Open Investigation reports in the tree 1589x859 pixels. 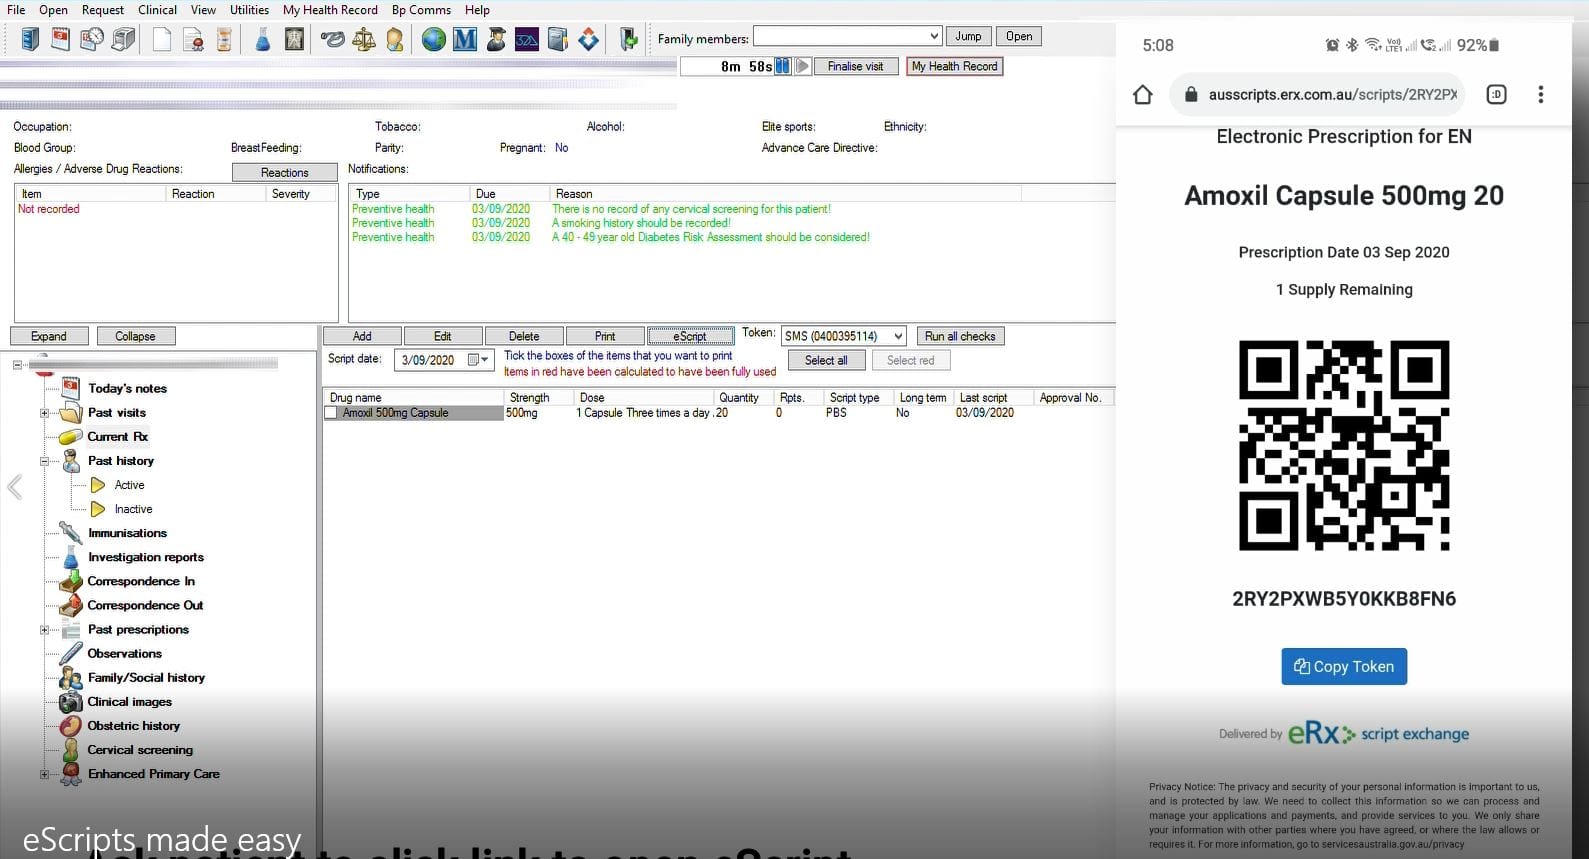(x=146, y=557)
